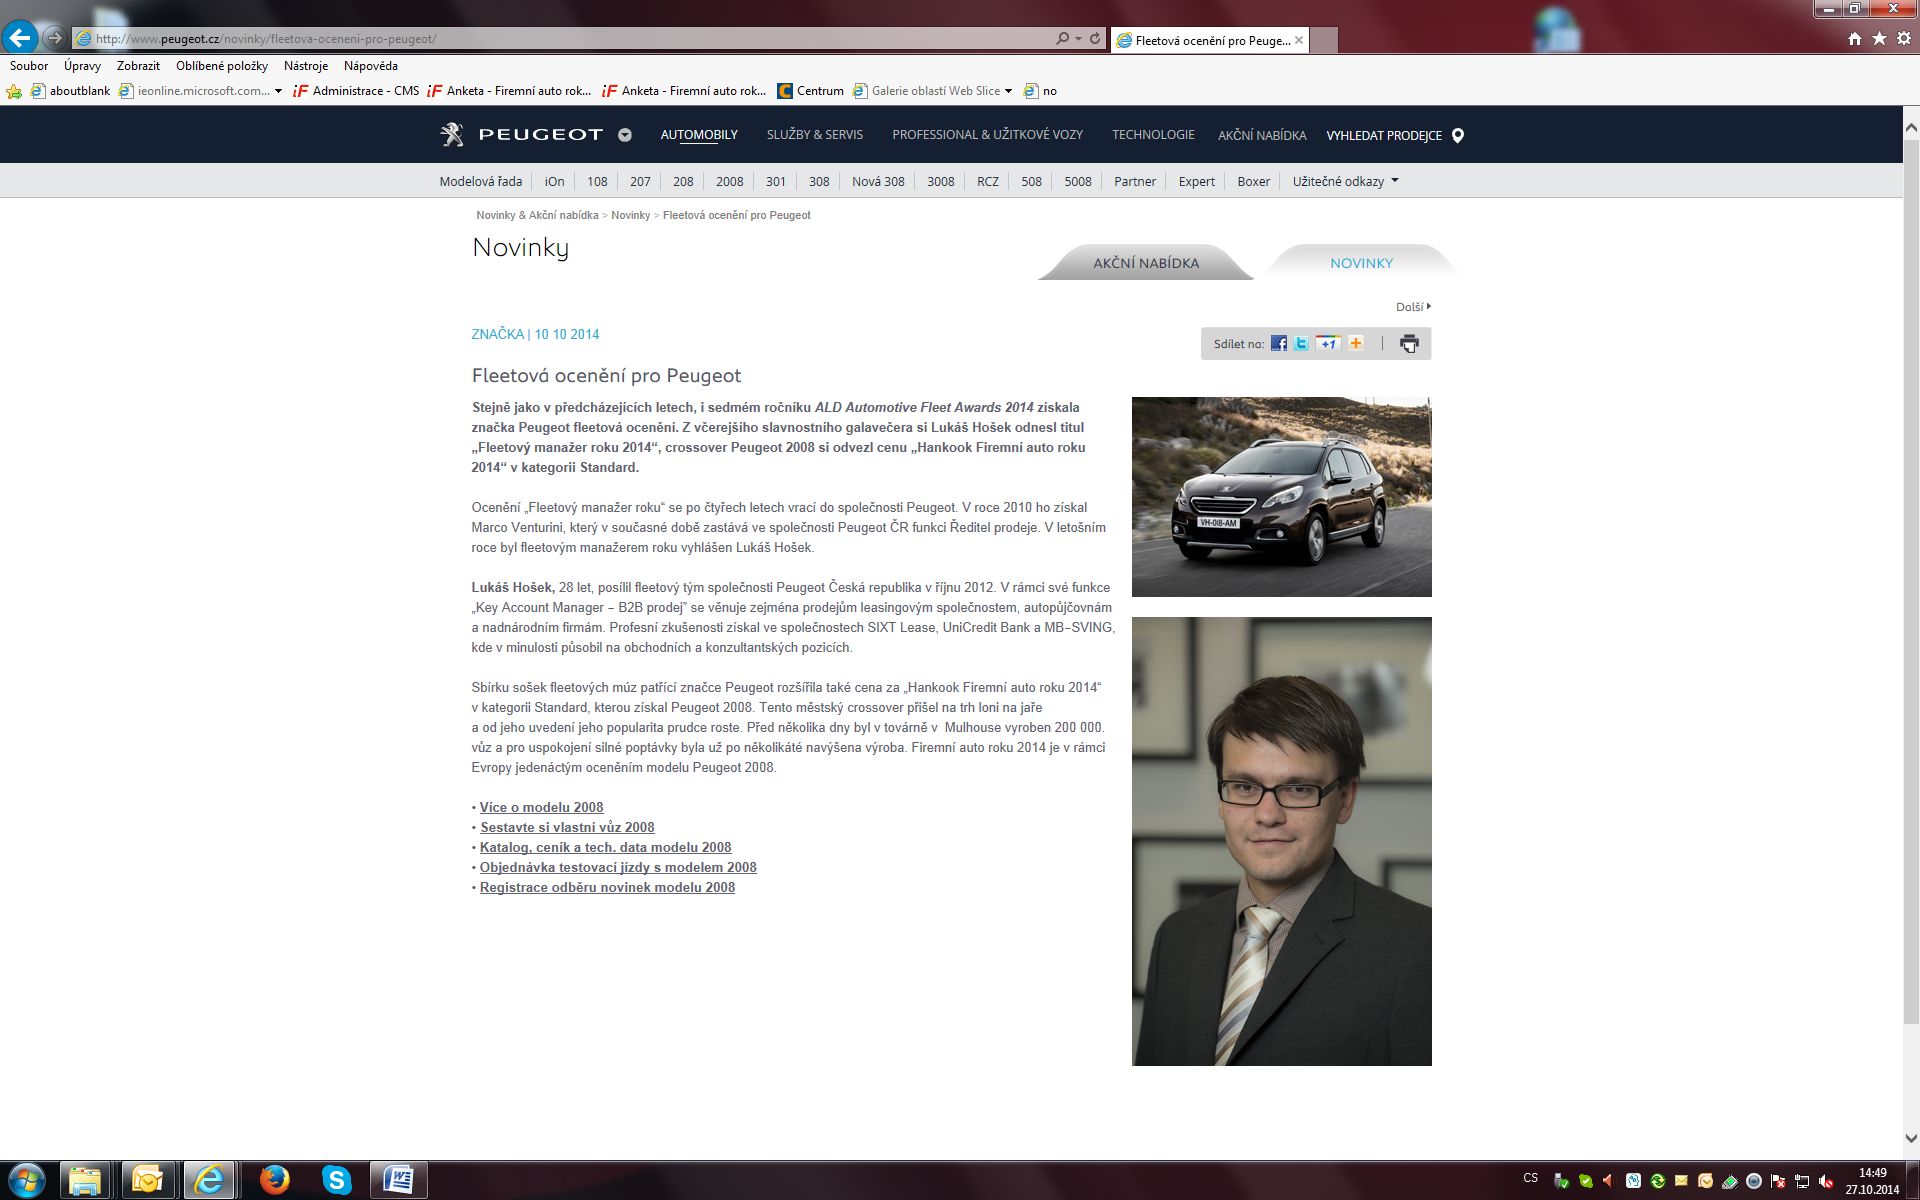Open the Windows Start button
Viewport: 1920px width, 1200px height.
pos(26,1180)
